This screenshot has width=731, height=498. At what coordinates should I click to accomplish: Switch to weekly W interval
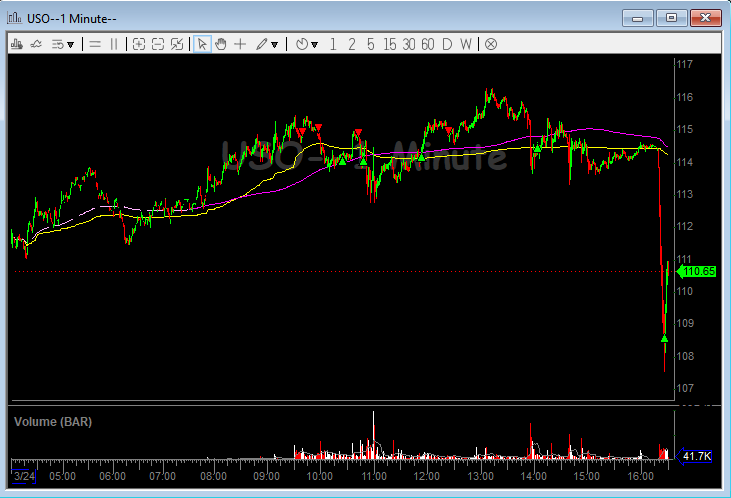[x=466, y=44]
